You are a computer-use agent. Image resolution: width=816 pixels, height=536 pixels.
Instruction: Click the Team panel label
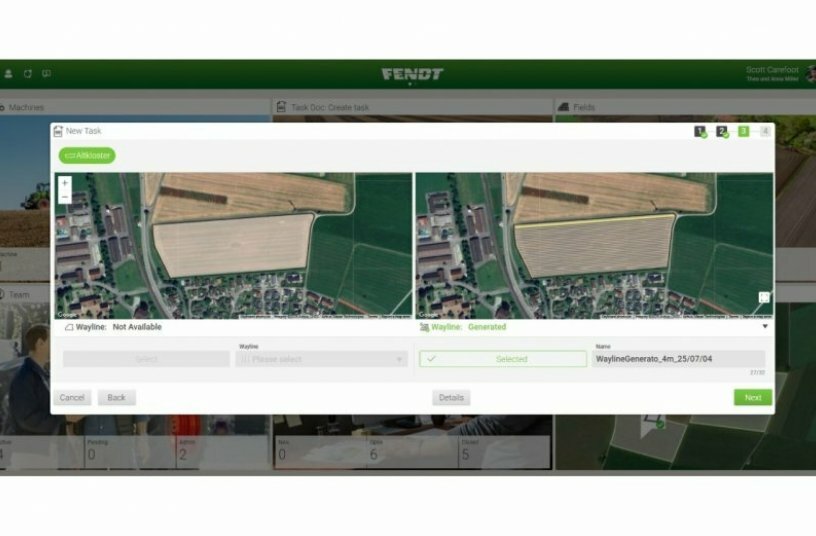coord(19,295)
